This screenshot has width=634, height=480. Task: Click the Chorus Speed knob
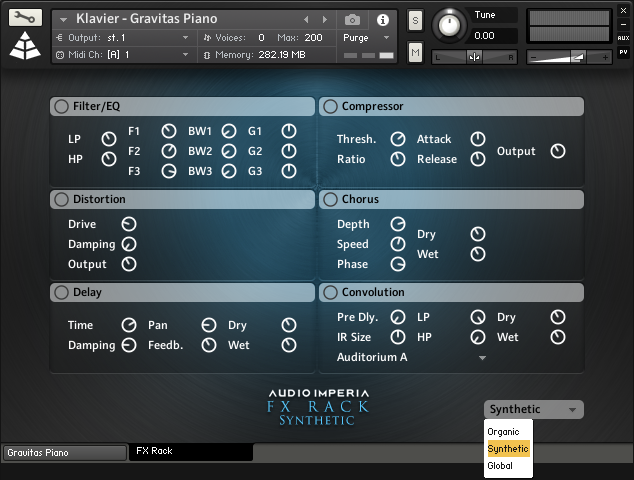(x=398, y=244)
